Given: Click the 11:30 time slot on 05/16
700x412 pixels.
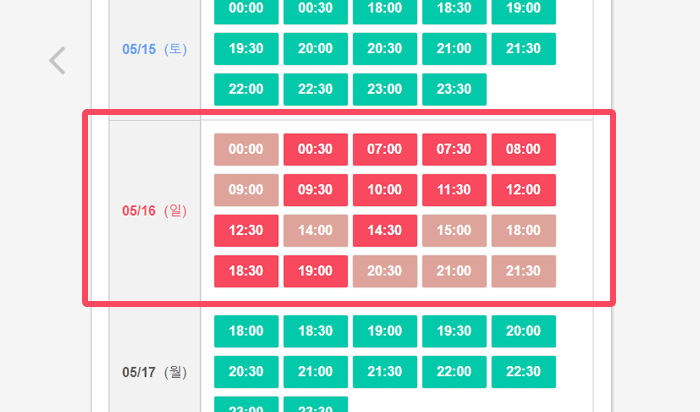Looking at the screenshot, I should [454, 190].
